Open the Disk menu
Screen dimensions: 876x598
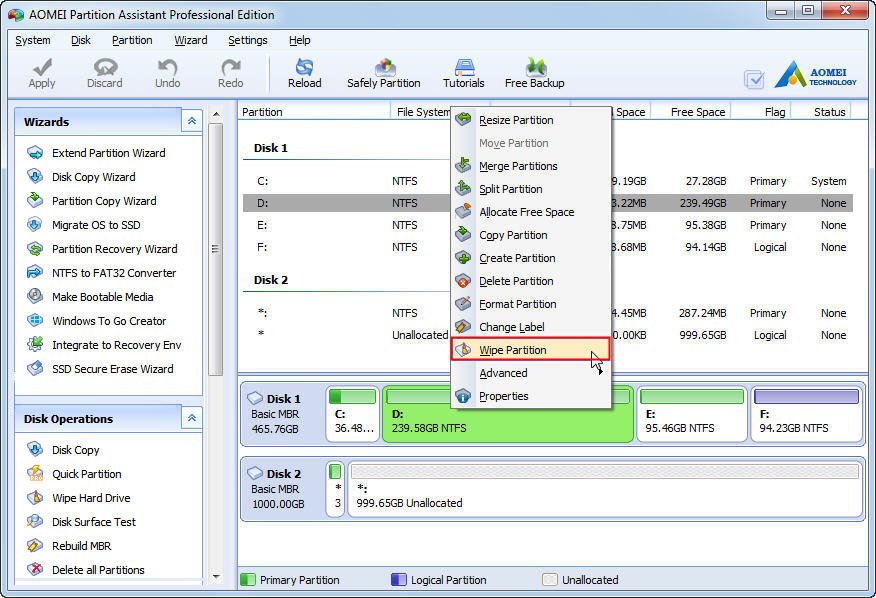click(81, 40)
